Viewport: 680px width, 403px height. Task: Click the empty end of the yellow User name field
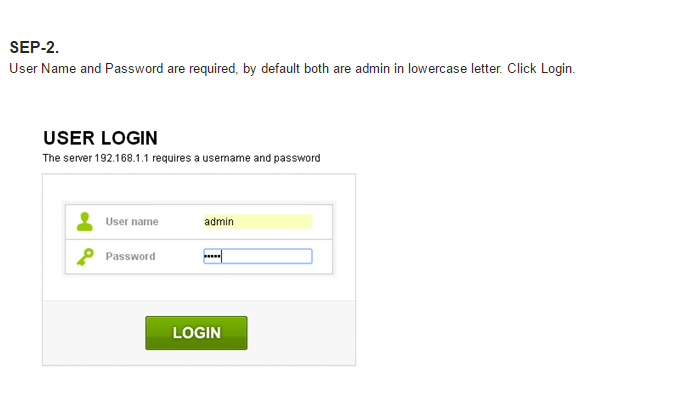pyautogui.click(x=273, y=221)
